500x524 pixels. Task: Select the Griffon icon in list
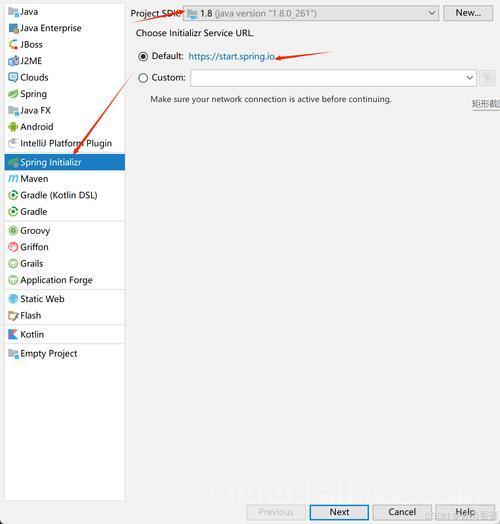tap(13, 247)
